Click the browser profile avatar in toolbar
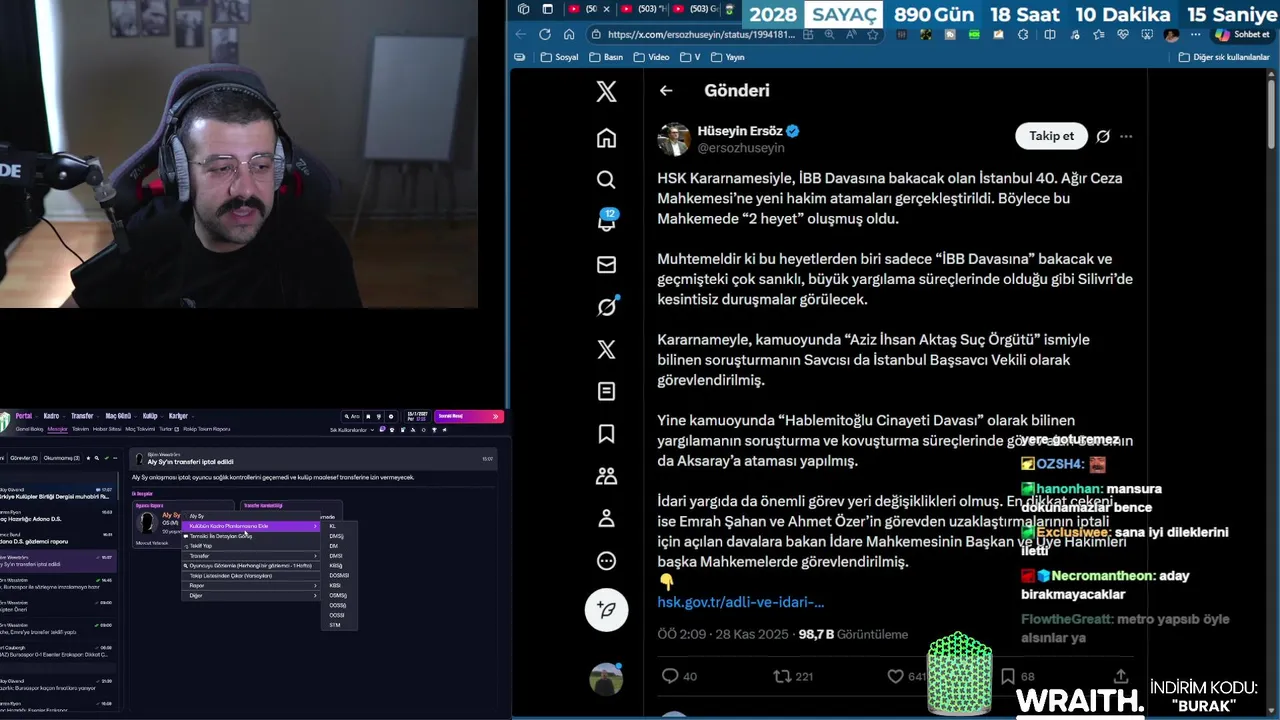Viewport: 1280px width, 720px height. coord(1171,34)
